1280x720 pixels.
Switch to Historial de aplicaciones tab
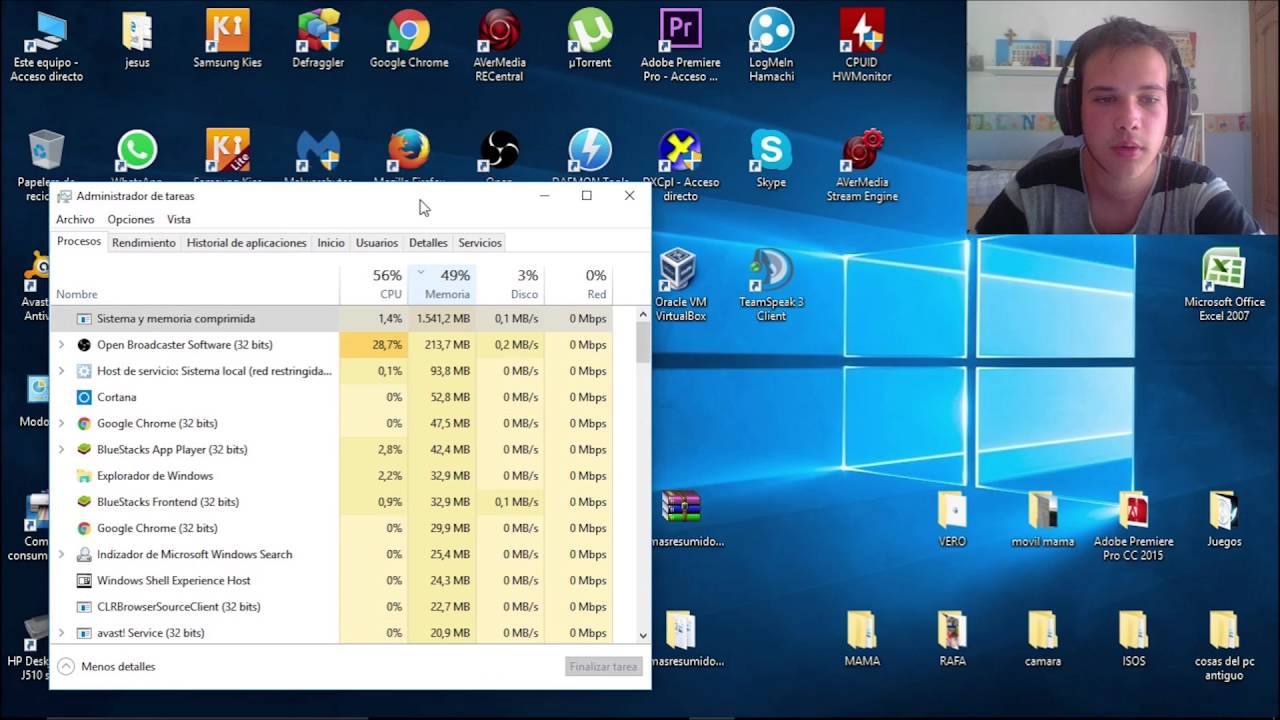(247, 243)
